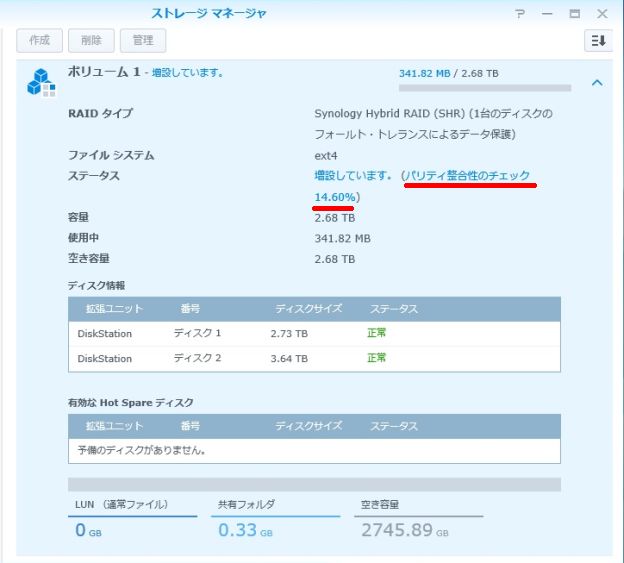The height and width of the screenshot is (563, 624).
Task: Click the 341.82 MB / 2.68 TB header text
Action: coord(448,74)
